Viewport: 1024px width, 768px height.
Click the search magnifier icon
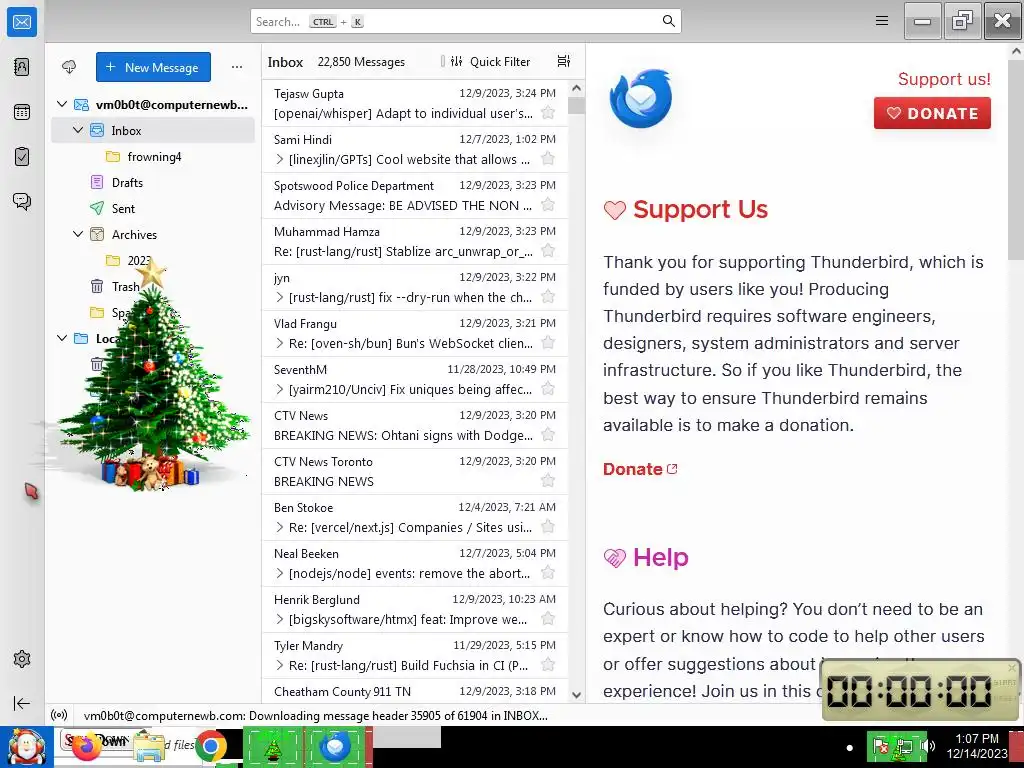(x=669, y=21)
